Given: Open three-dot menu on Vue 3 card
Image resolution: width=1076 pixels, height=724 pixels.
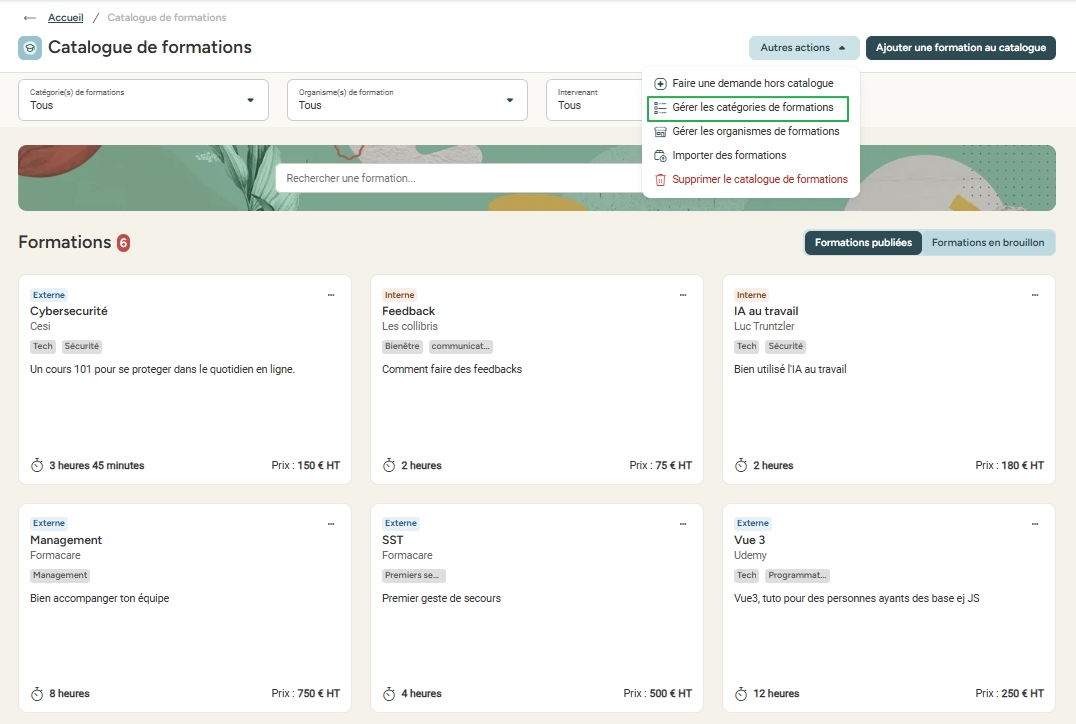Looking at the screenshot, I should pyautogui.click(x=1035, y=523).
